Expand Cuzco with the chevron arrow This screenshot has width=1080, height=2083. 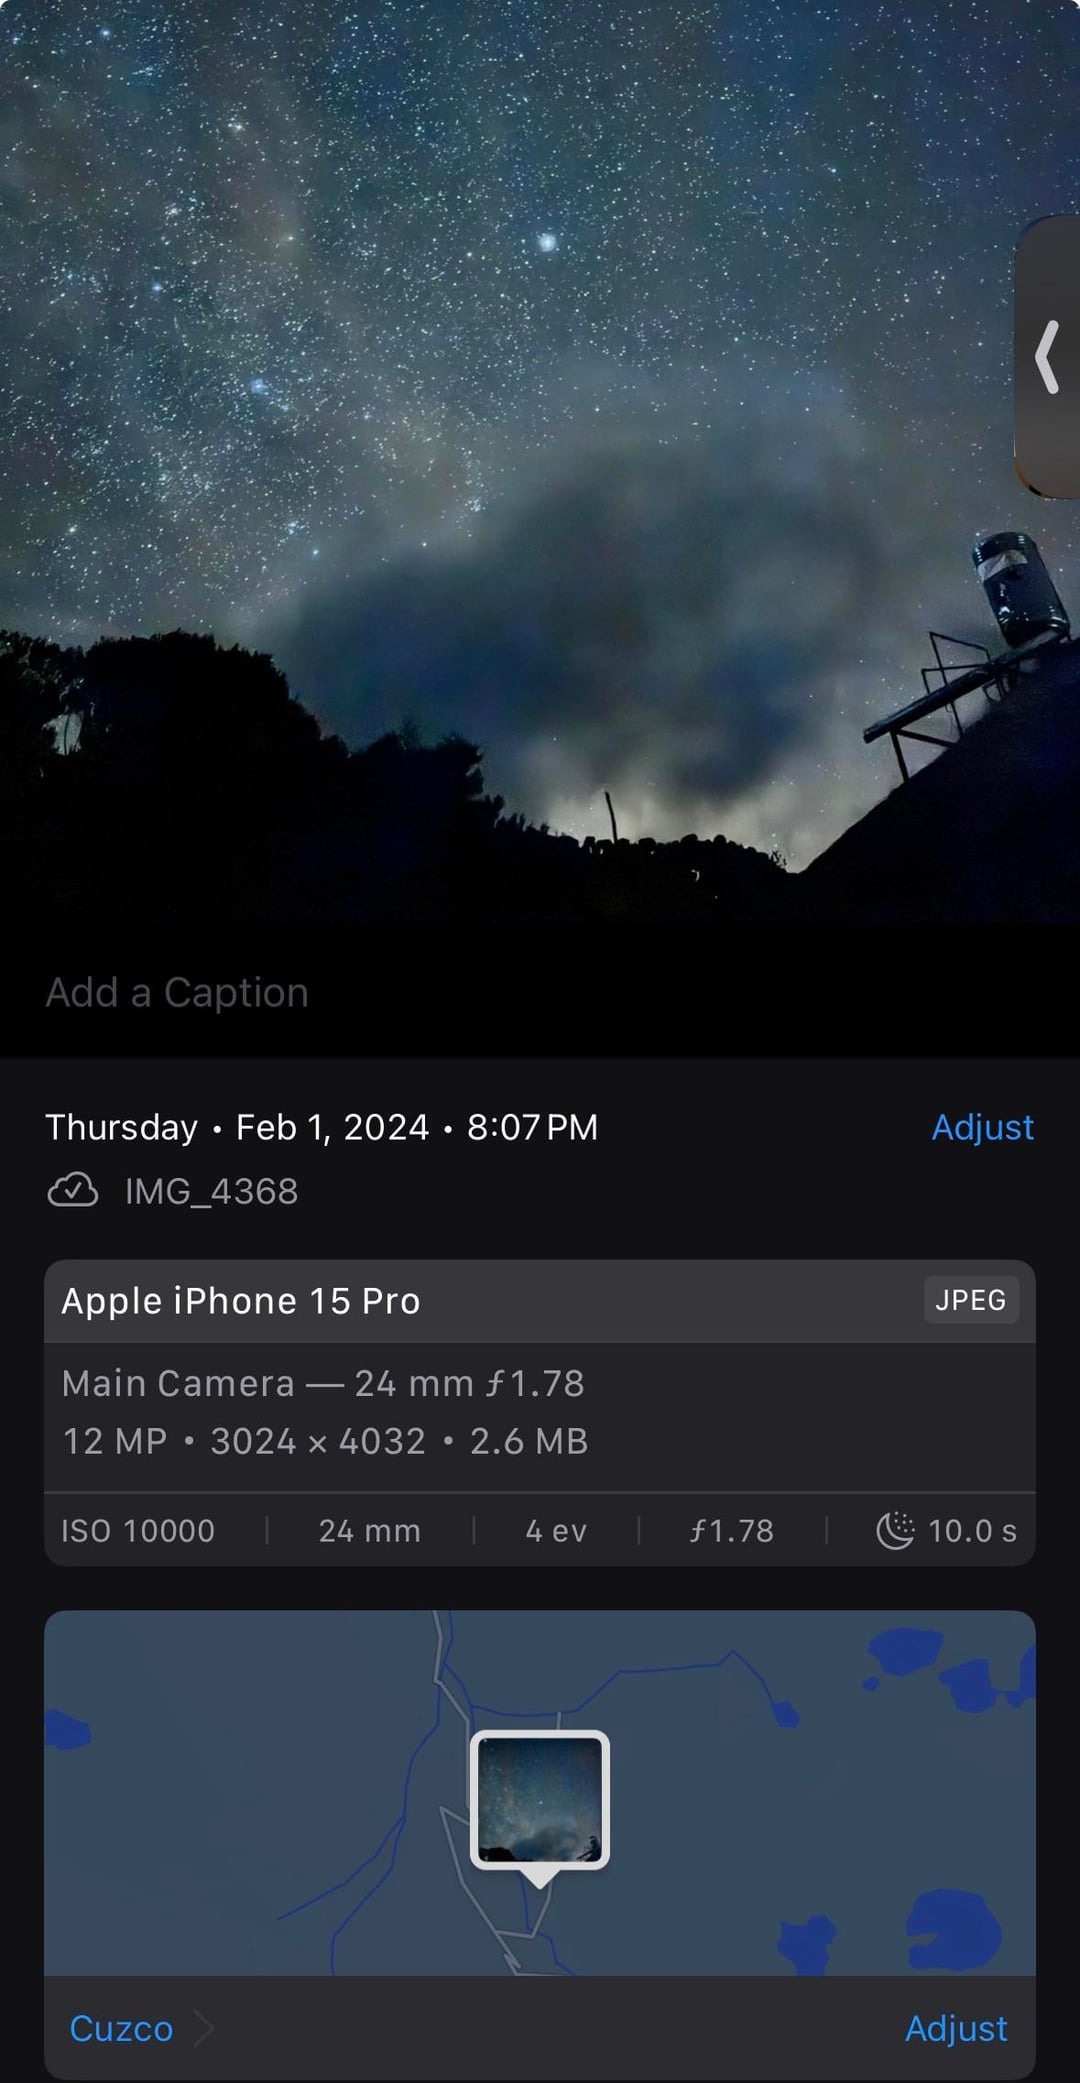pos(204,2029)
